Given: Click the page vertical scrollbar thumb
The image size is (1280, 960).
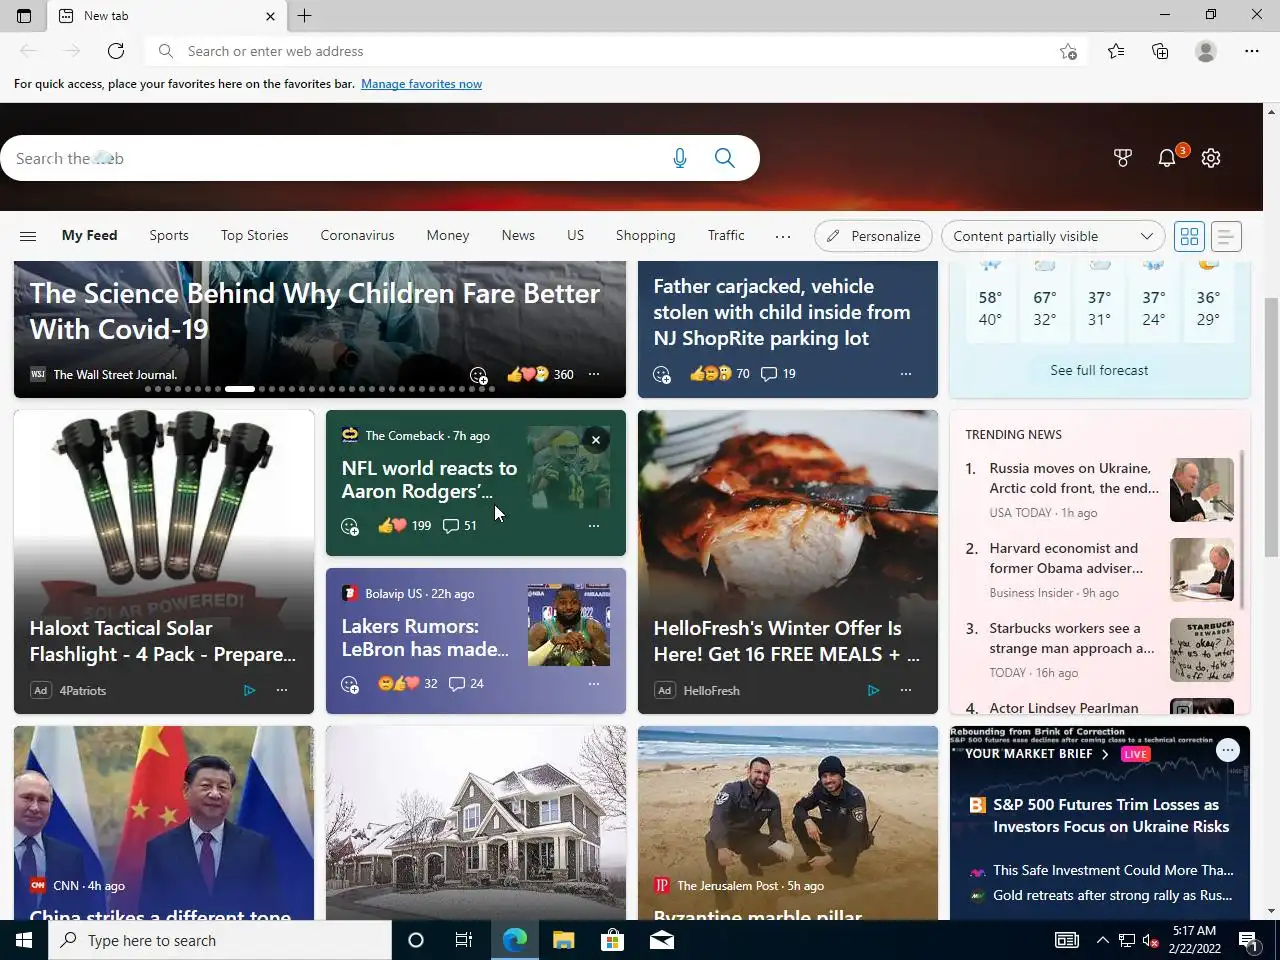Looking at the screenshot, I should [1271, 427].
